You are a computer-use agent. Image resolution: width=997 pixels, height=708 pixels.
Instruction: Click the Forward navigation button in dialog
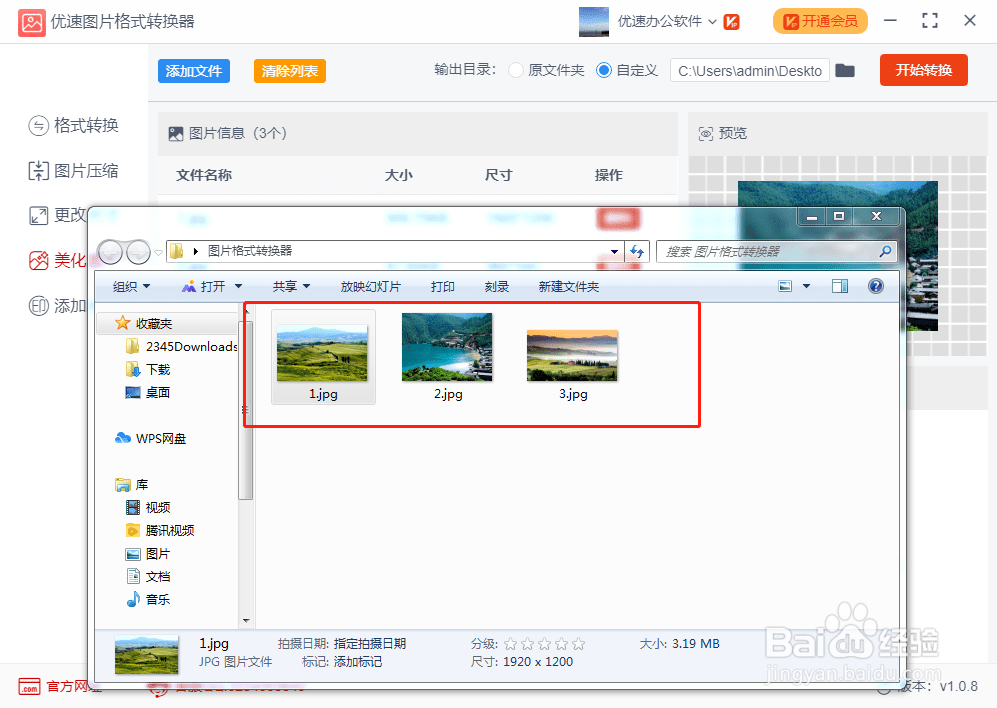click(x=137, y=252)
